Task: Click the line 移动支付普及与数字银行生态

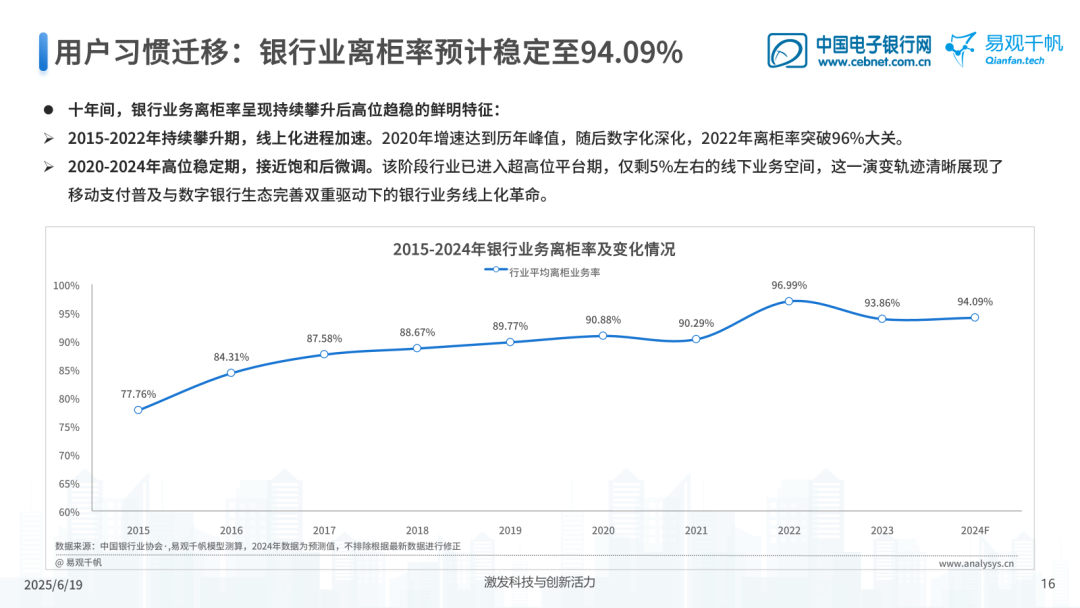Action: pos(310,196)
